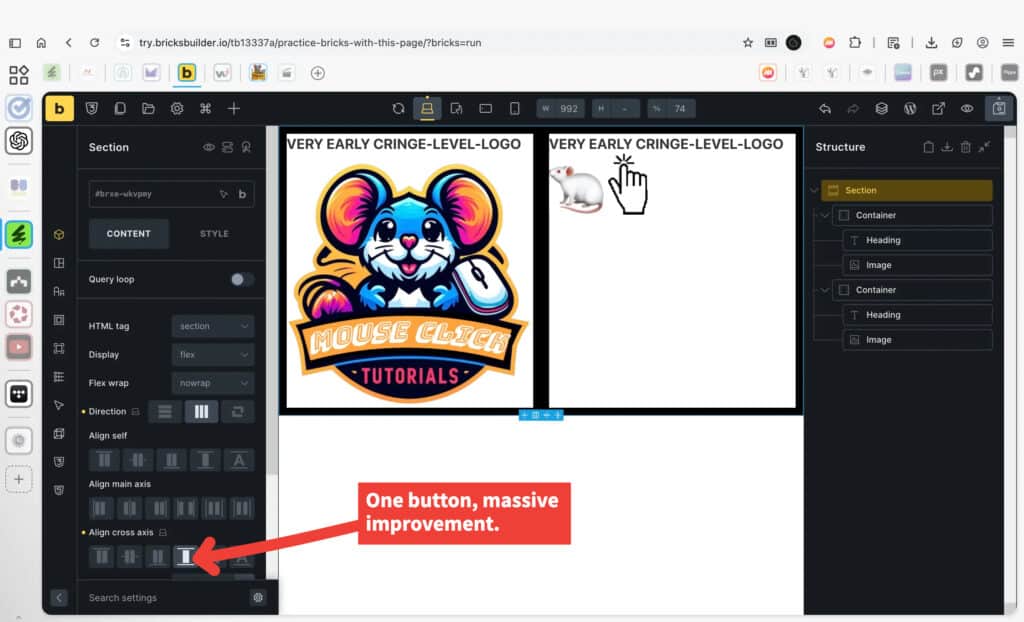Open revisions layers icon in toolbar

pos(881,109)
